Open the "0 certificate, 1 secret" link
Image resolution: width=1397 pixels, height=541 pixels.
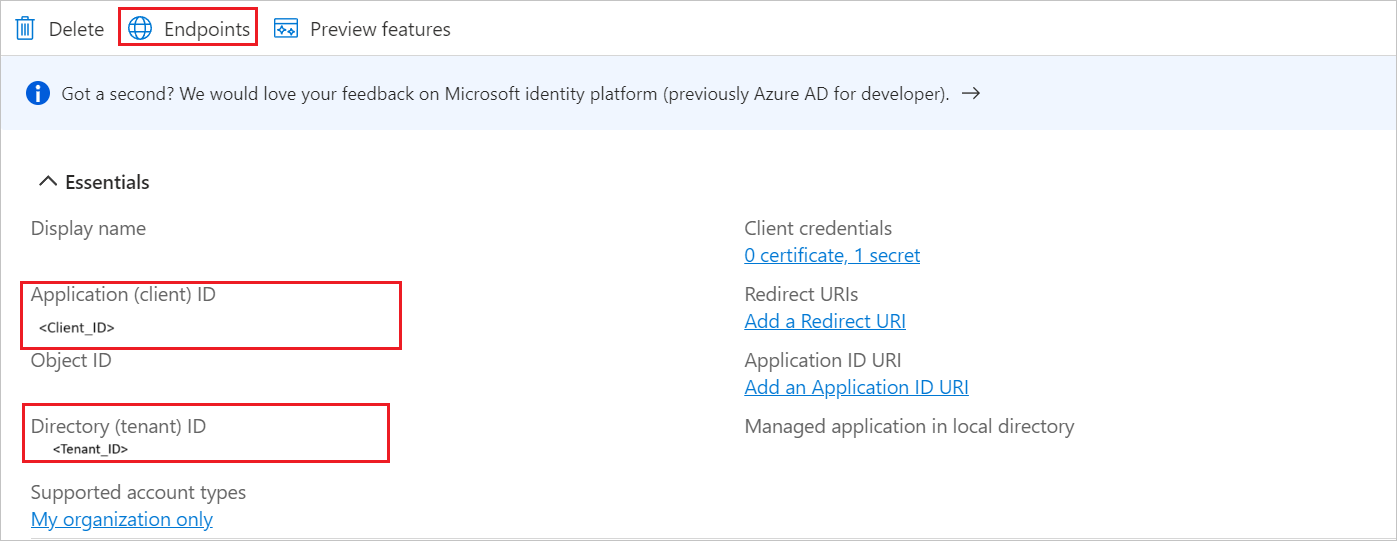[832, 255]
